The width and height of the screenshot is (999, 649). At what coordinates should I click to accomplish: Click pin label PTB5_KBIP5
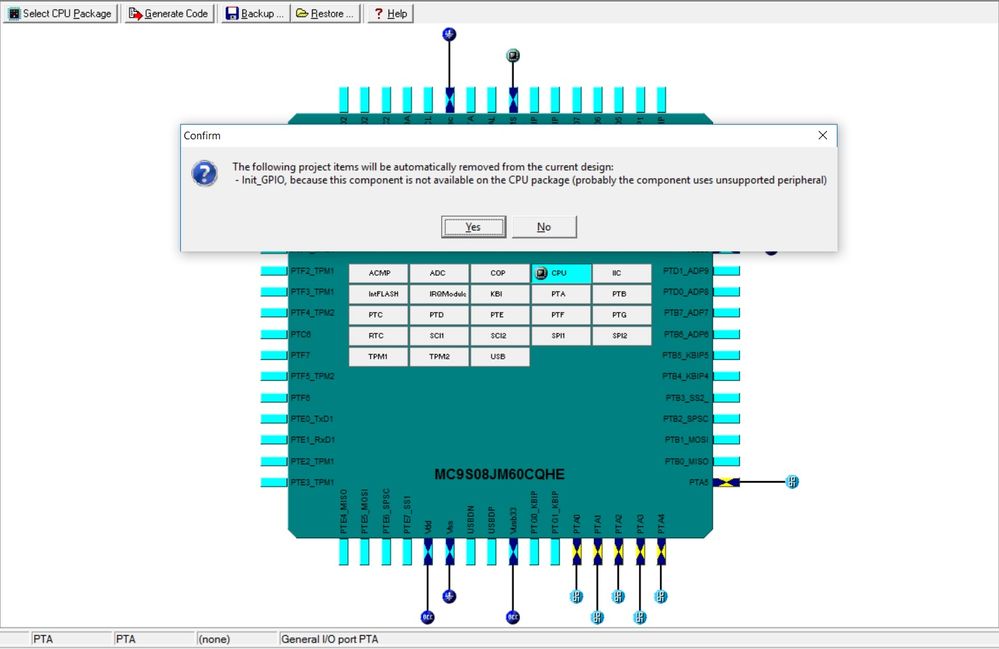coord(685,355)
